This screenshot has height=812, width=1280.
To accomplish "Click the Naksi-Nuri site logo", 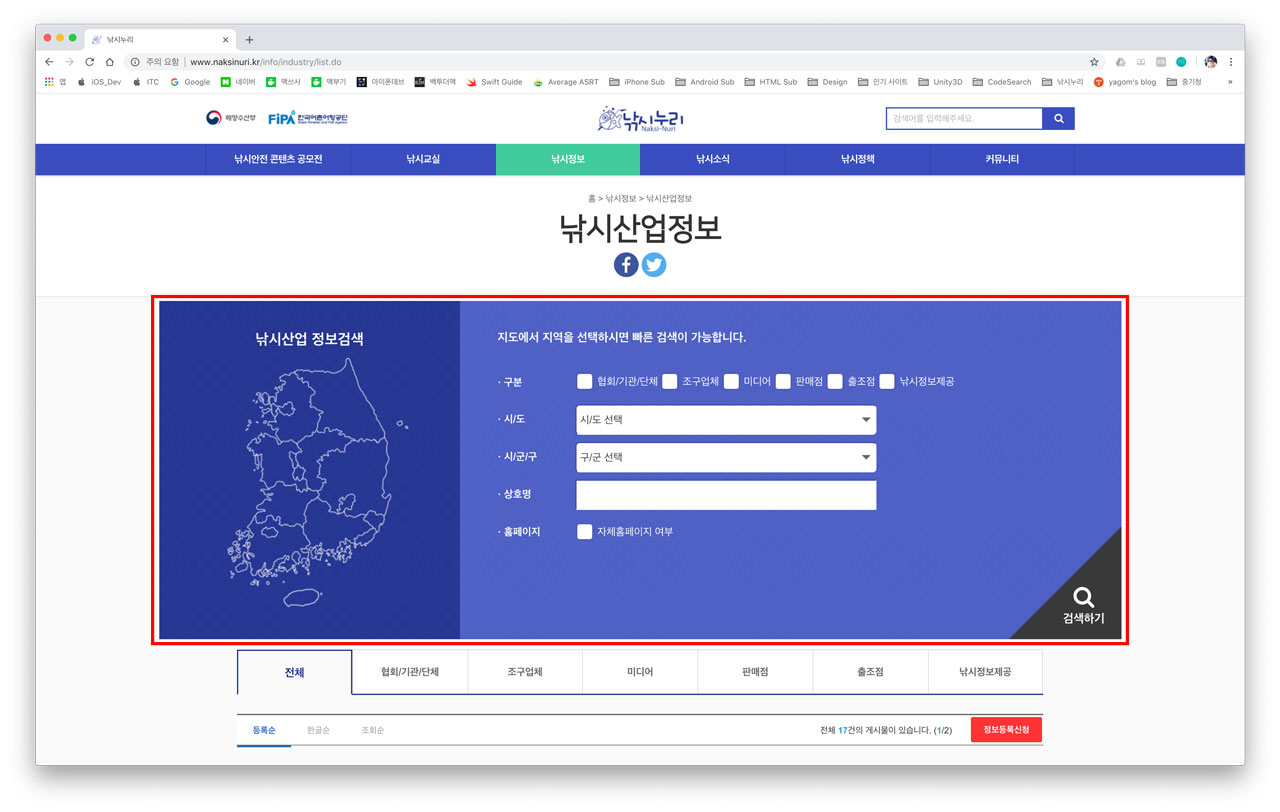I will tap(640, 119).
